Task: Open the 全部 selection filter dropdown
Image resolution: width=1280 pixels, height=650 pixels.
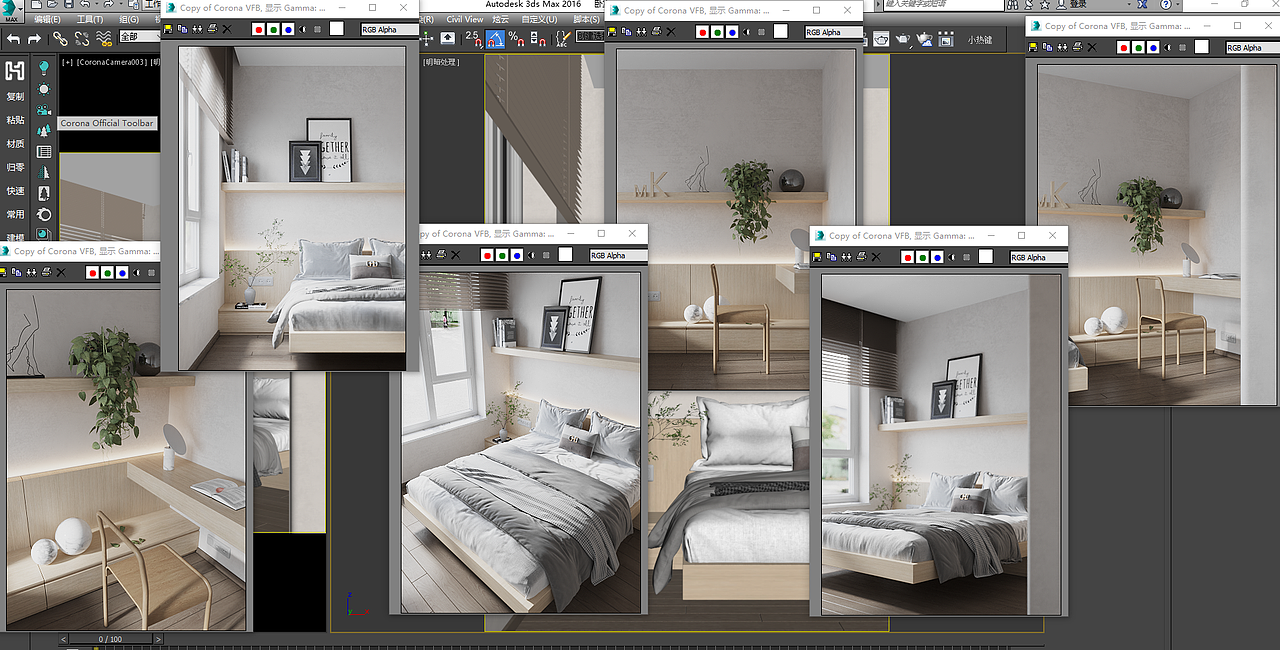Action: coord(138,37)
